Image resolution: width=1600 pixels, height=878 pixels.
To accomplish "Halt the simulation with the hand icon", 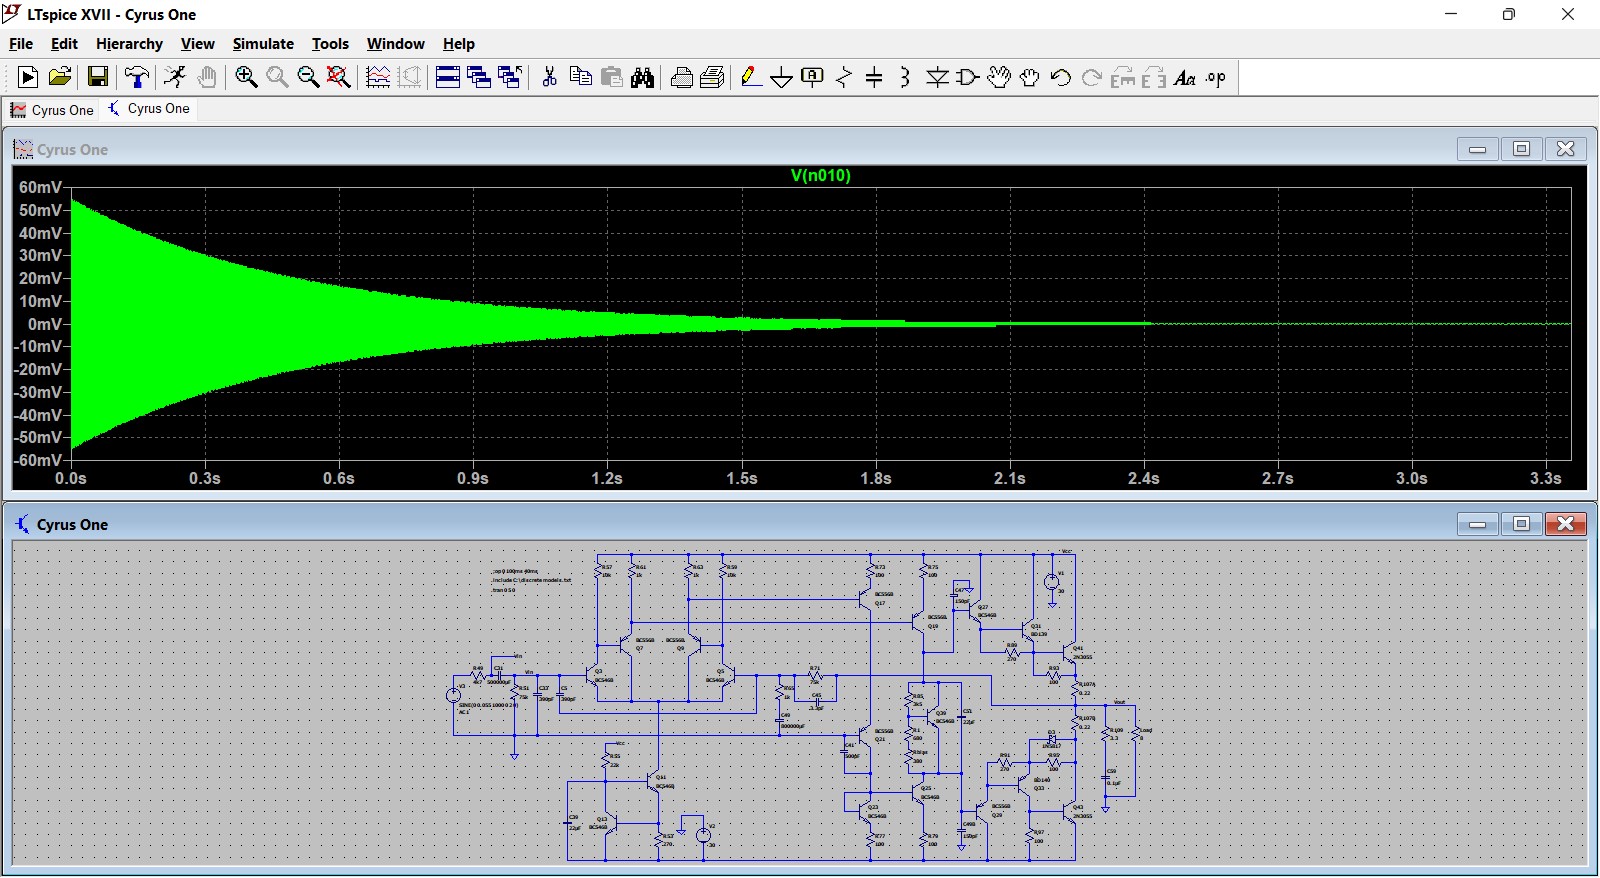I will pos(207,77).
